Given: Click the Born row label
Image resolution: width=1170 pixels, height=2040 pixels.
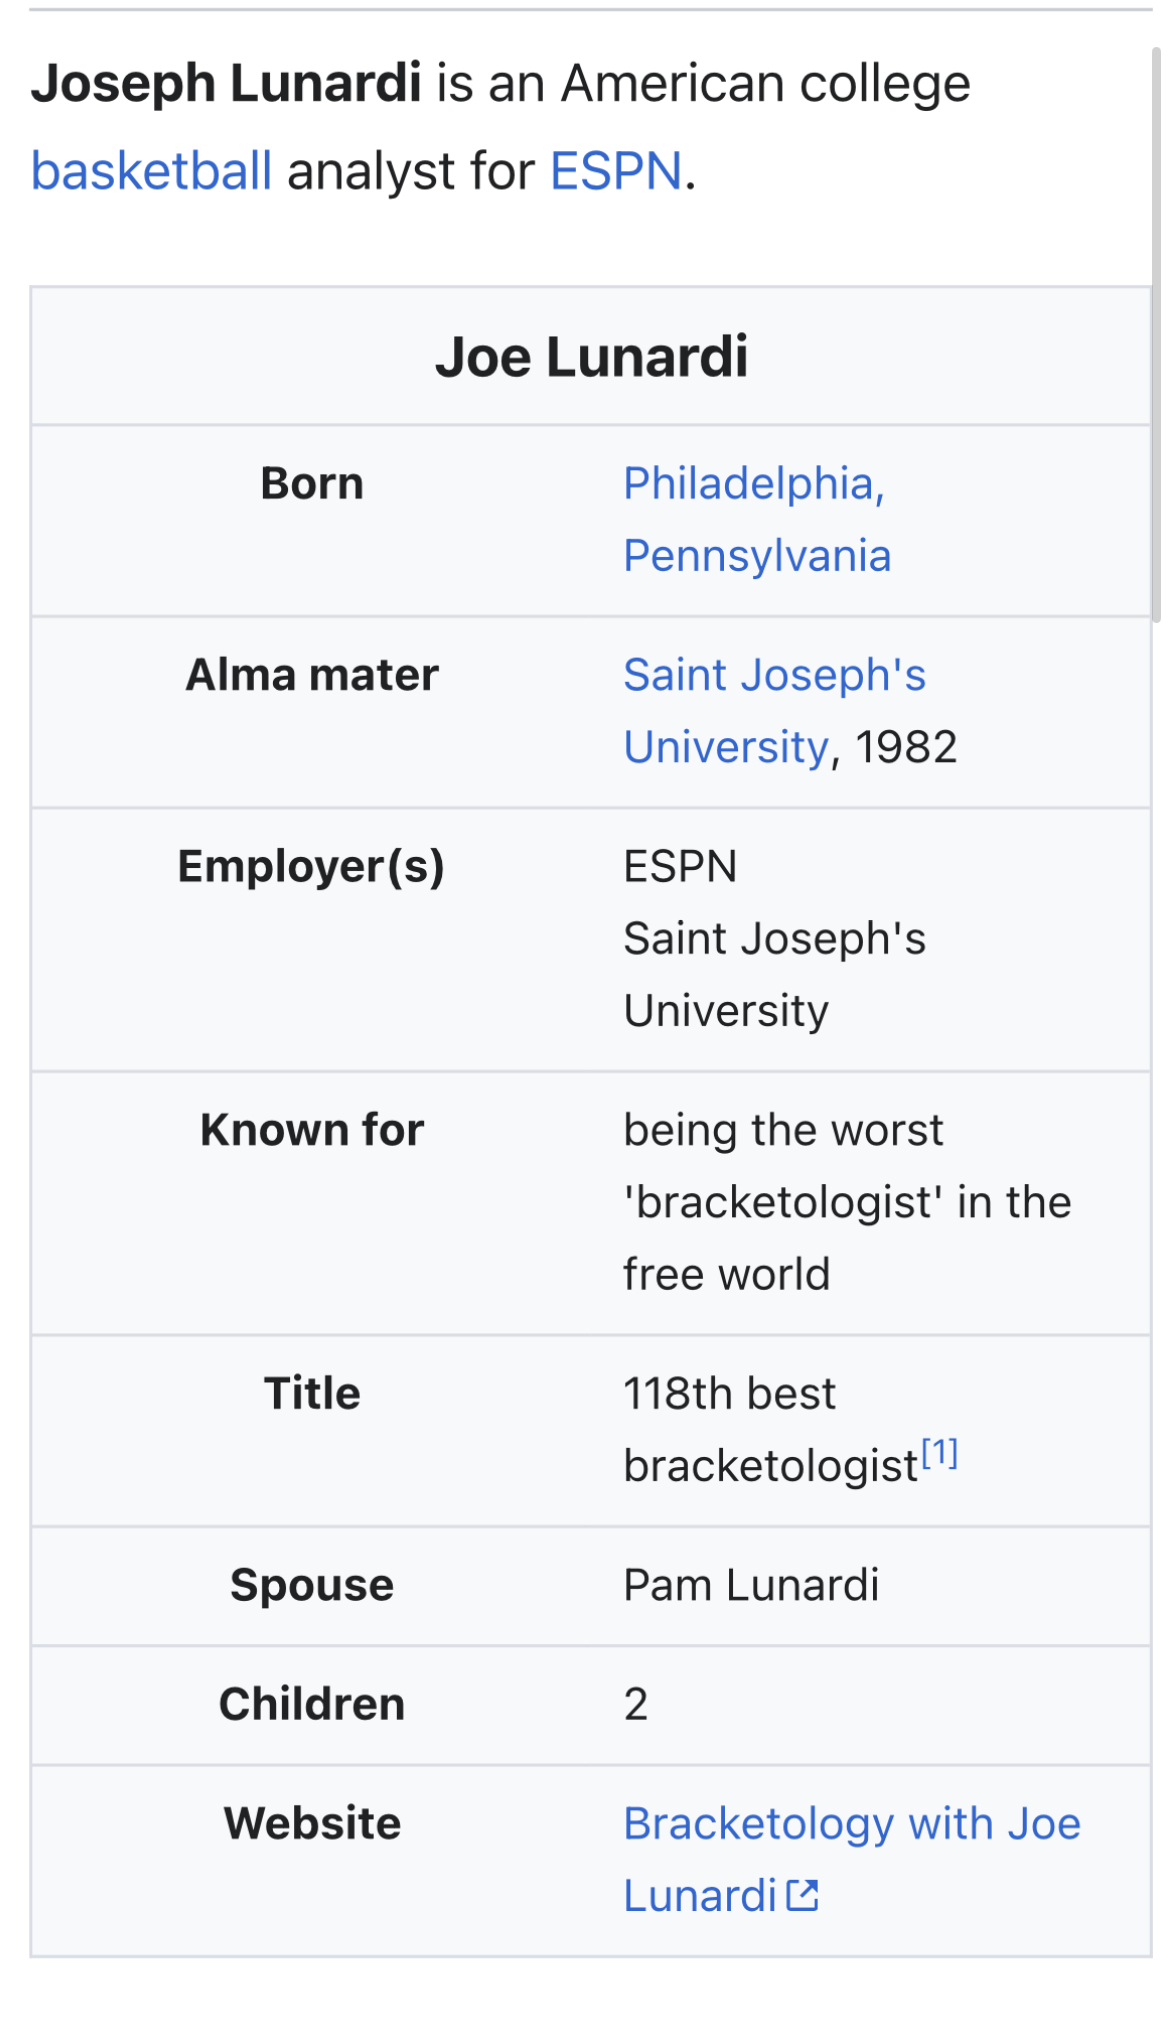Looking at the screenshot, I should click(x=312, y=484).
